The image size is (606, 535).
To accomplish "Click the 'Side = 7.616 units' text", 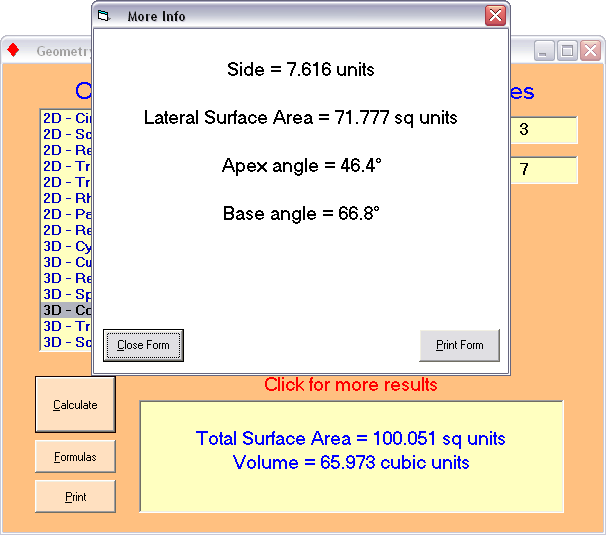I will [x=301, y=70].
